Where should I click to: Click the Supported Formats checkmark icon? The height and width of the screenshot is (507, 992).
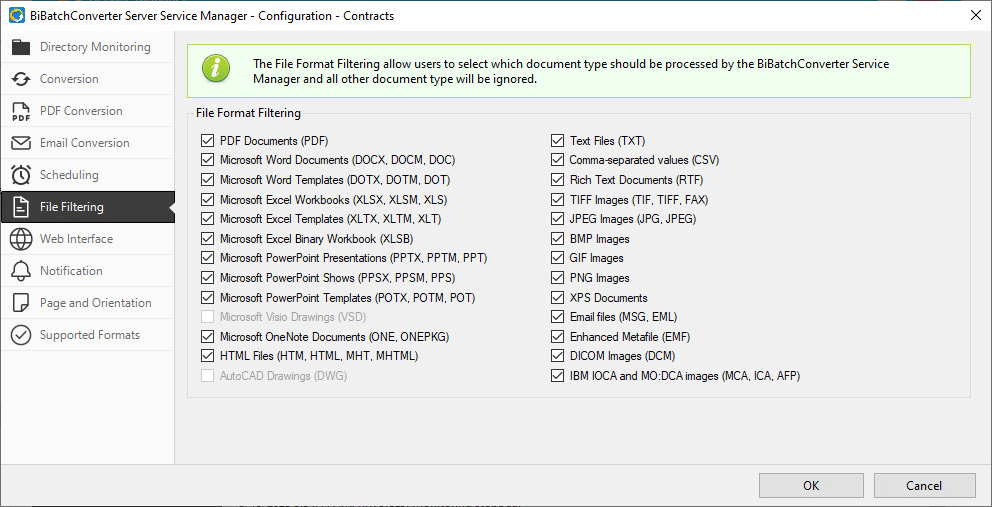[x=21, y=335]
